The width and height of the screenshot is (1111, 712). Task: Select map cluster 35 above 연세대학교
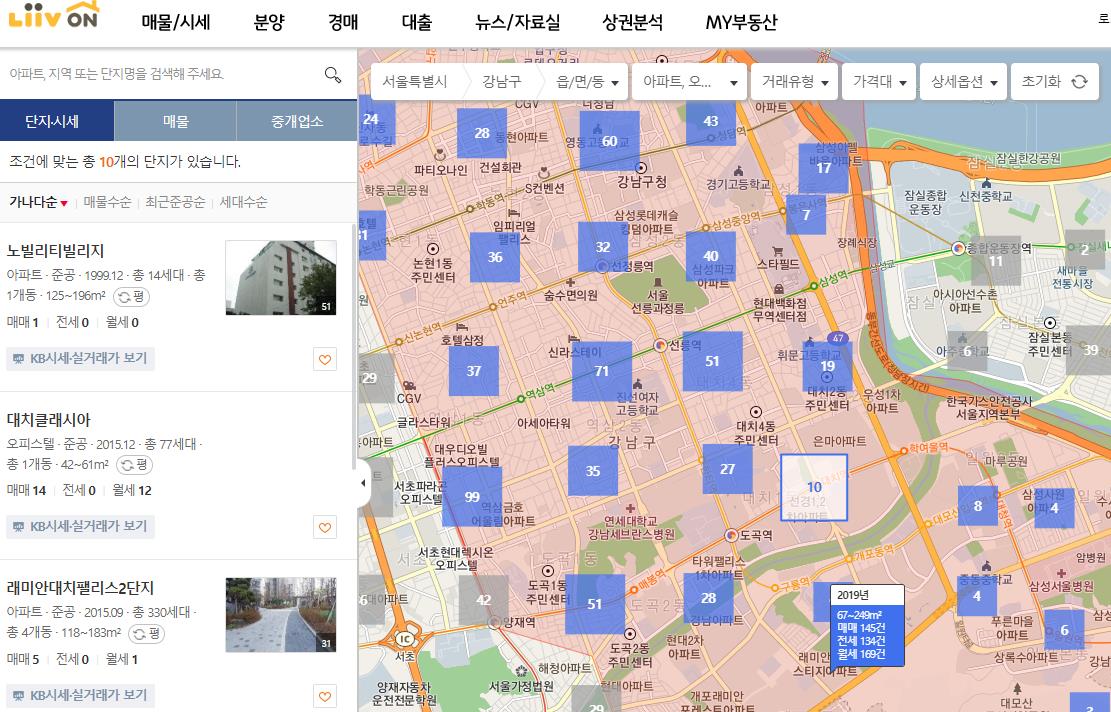pyautogui.click(x=593, y=470)
